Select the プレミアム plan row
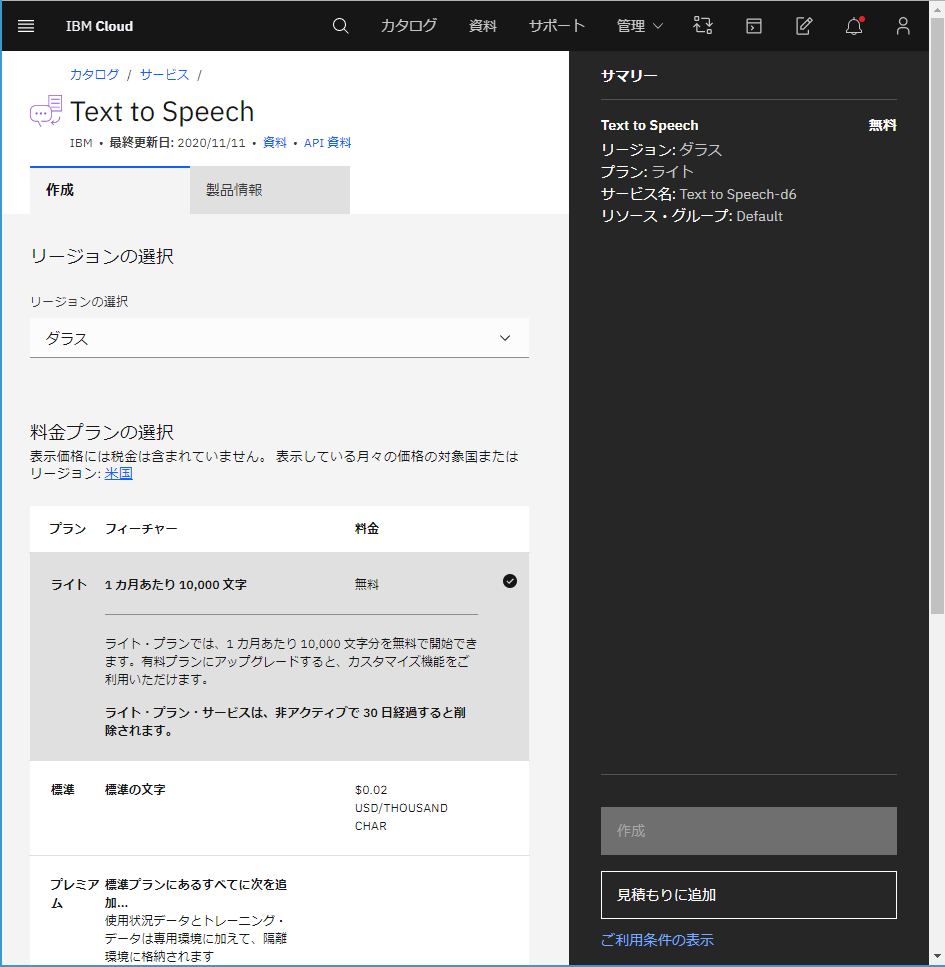The width and height of the screenshot is (945, 967). point(279,910)
